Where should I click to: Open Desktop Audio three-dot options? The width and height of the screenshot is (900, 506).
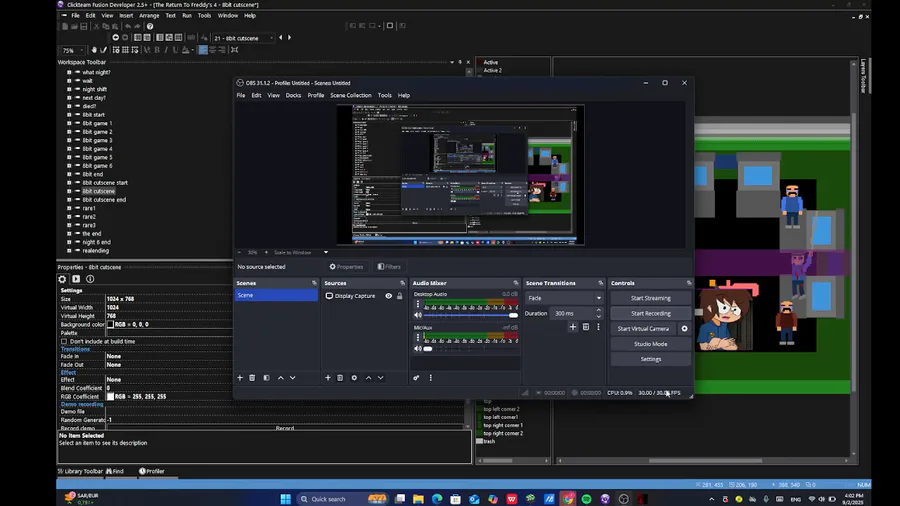click(418, 304)
